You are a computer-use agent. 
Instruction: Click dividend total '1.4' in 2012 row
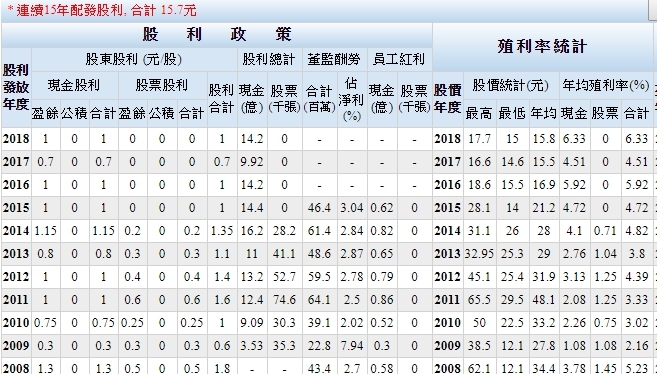[x=222, y=277]
